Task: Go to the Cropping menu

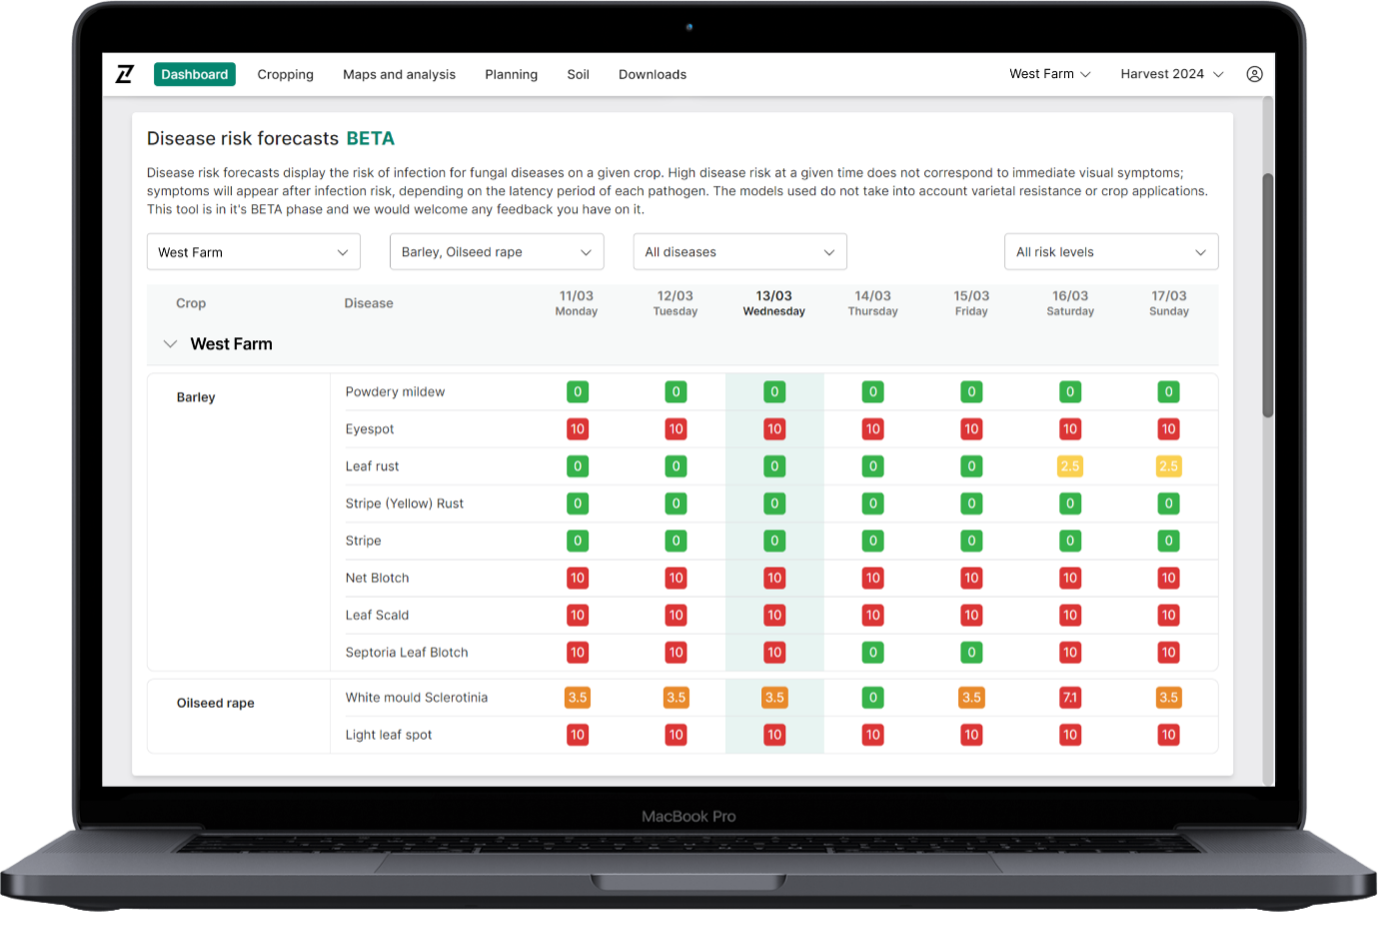Action: click(285, 74)
